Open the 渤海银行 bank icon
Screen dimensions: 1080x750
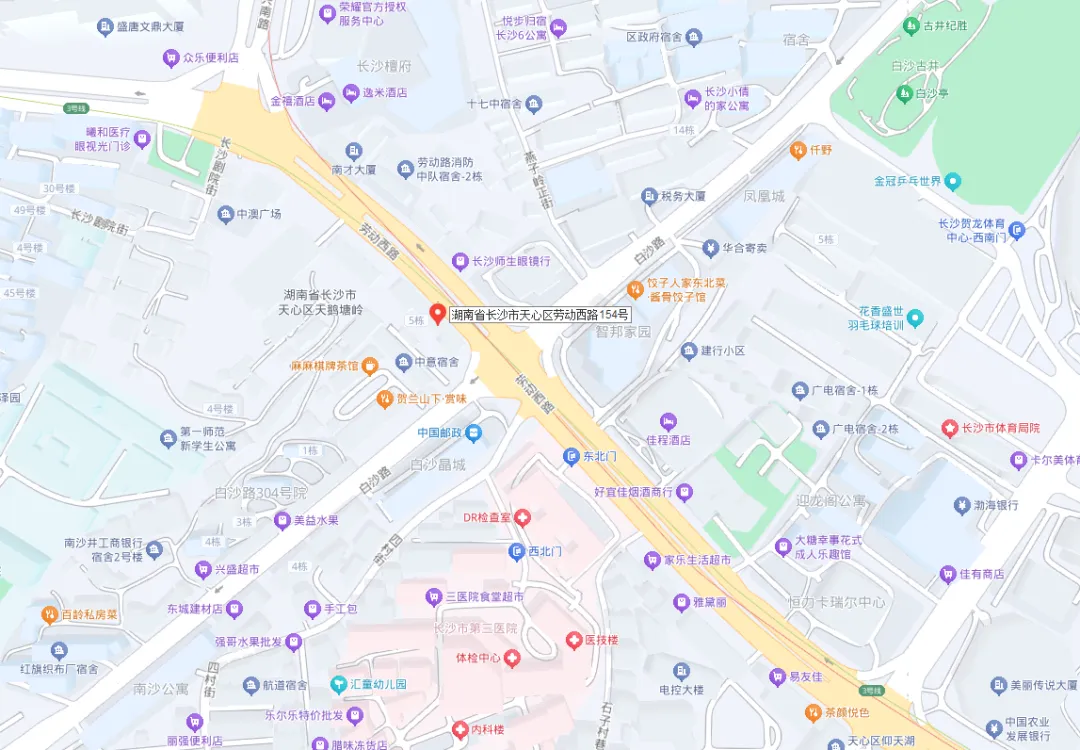click(x=962, y=506)
